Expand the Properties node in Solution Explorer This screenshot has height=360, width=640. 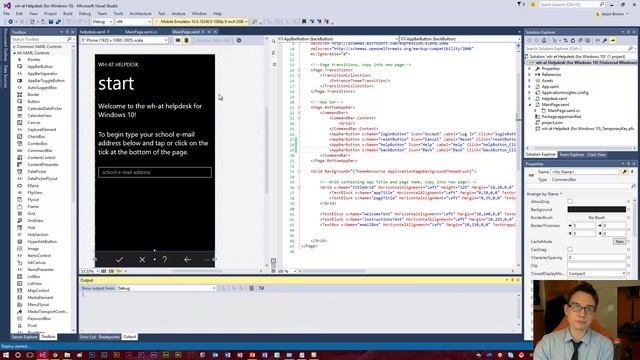(530, 69)
